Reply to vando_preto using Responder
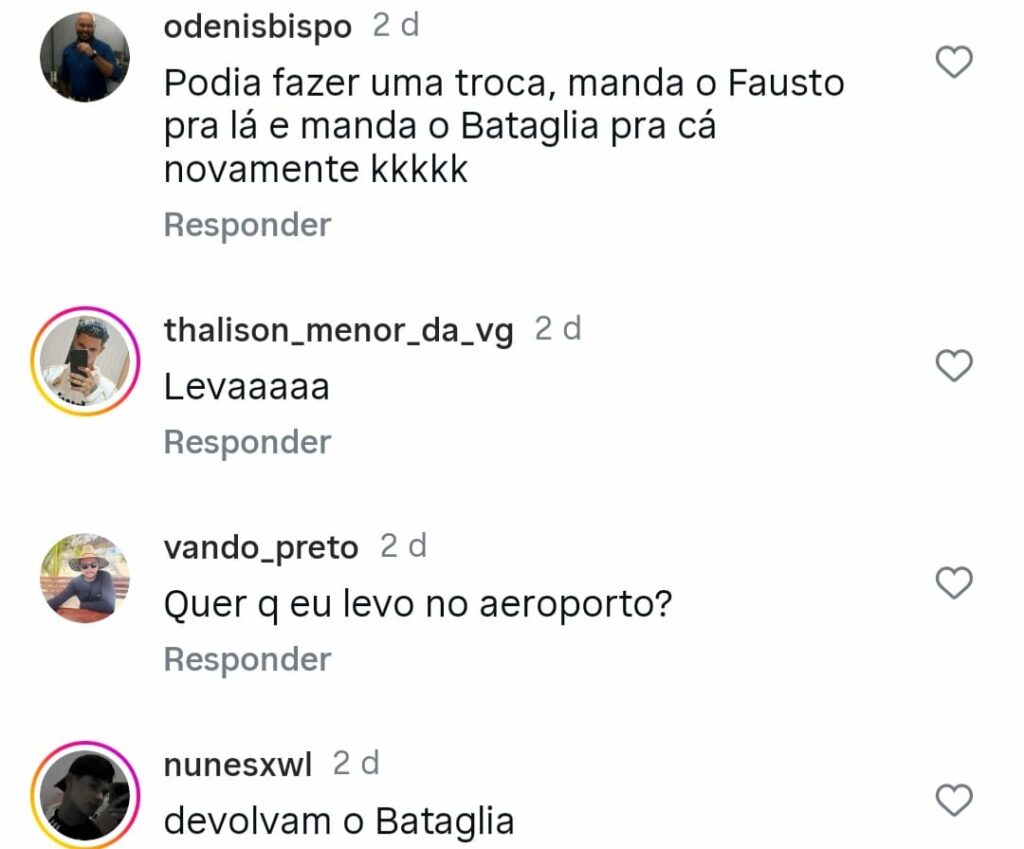 point(248,660)
